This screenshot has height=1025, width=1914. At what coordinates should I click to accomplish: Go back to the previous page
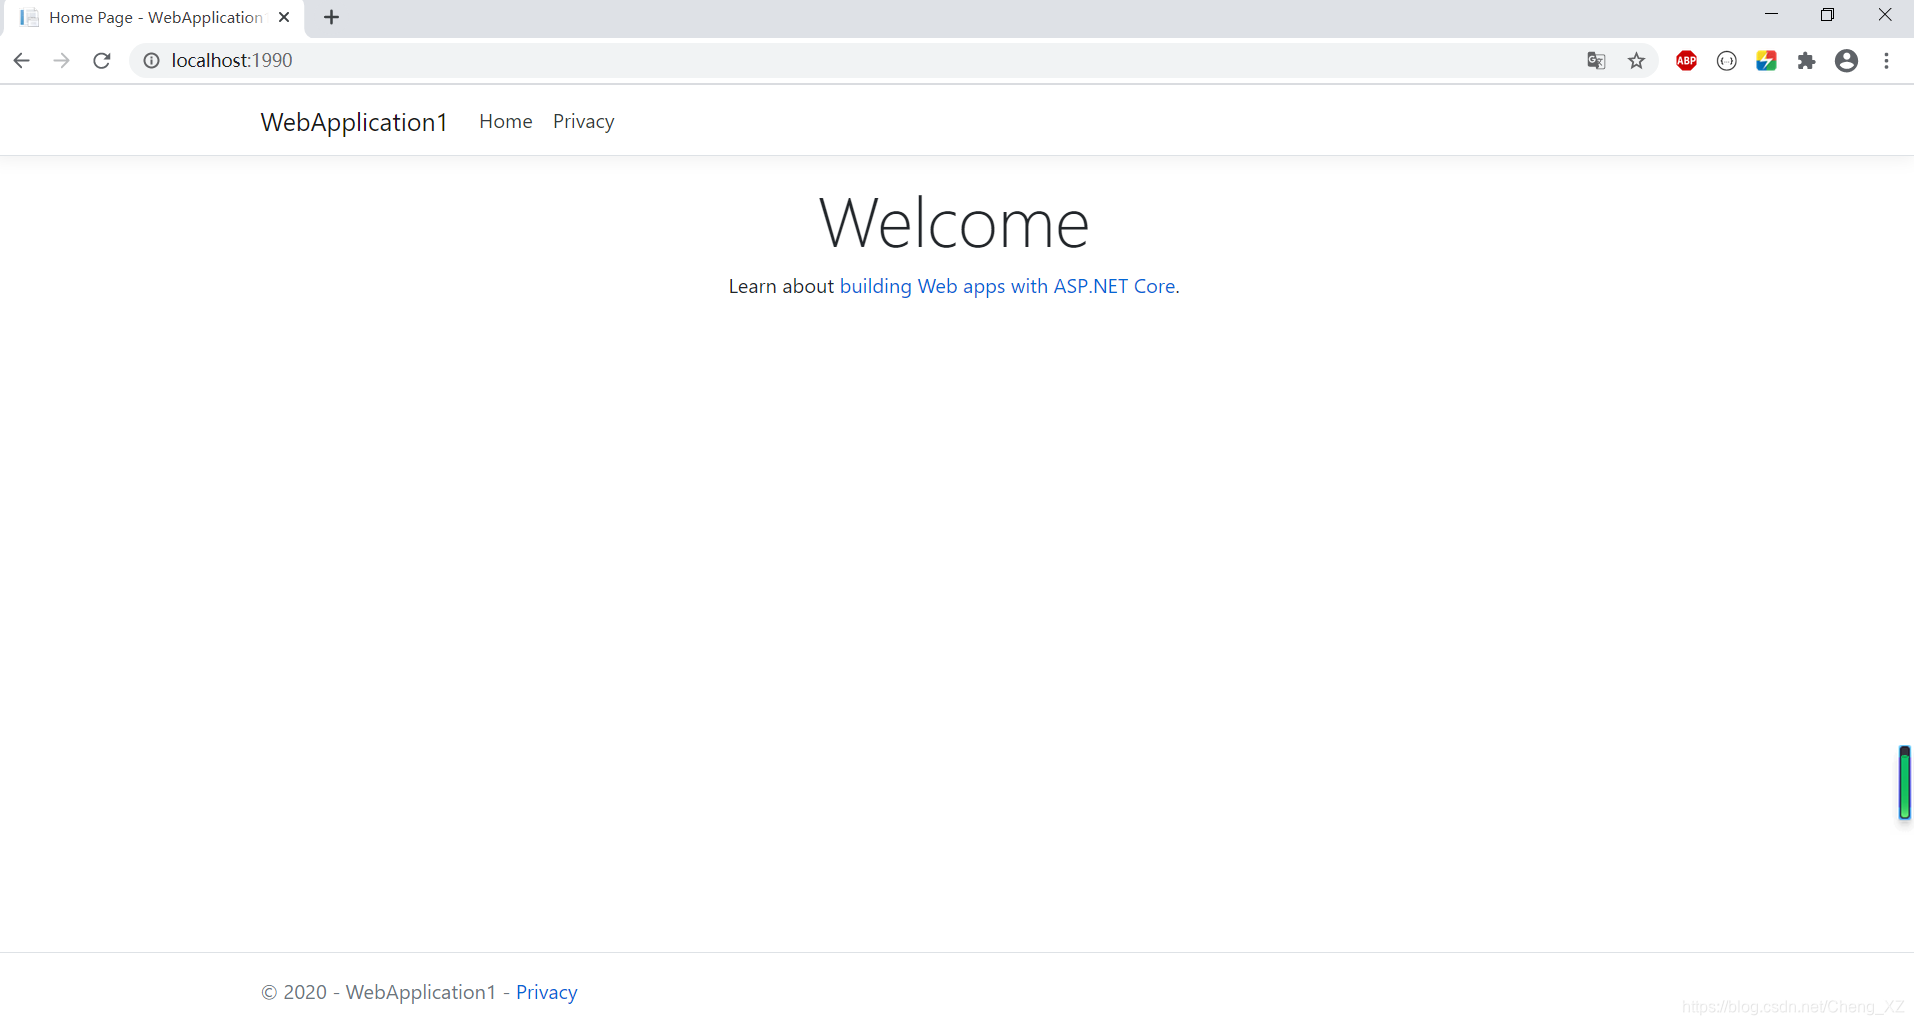22,61
